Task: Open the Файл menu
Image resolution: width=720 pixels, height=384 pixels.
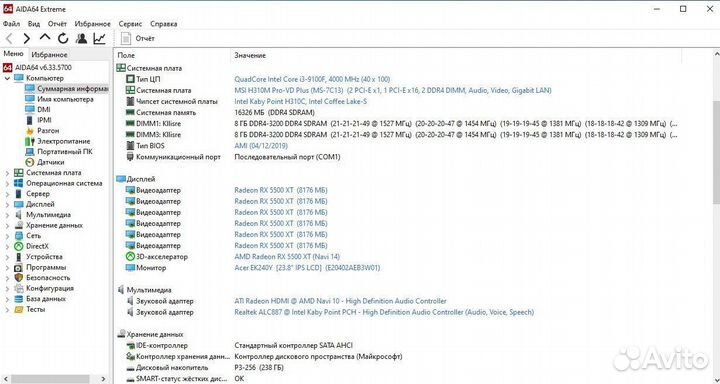Action: pos(11,24)
